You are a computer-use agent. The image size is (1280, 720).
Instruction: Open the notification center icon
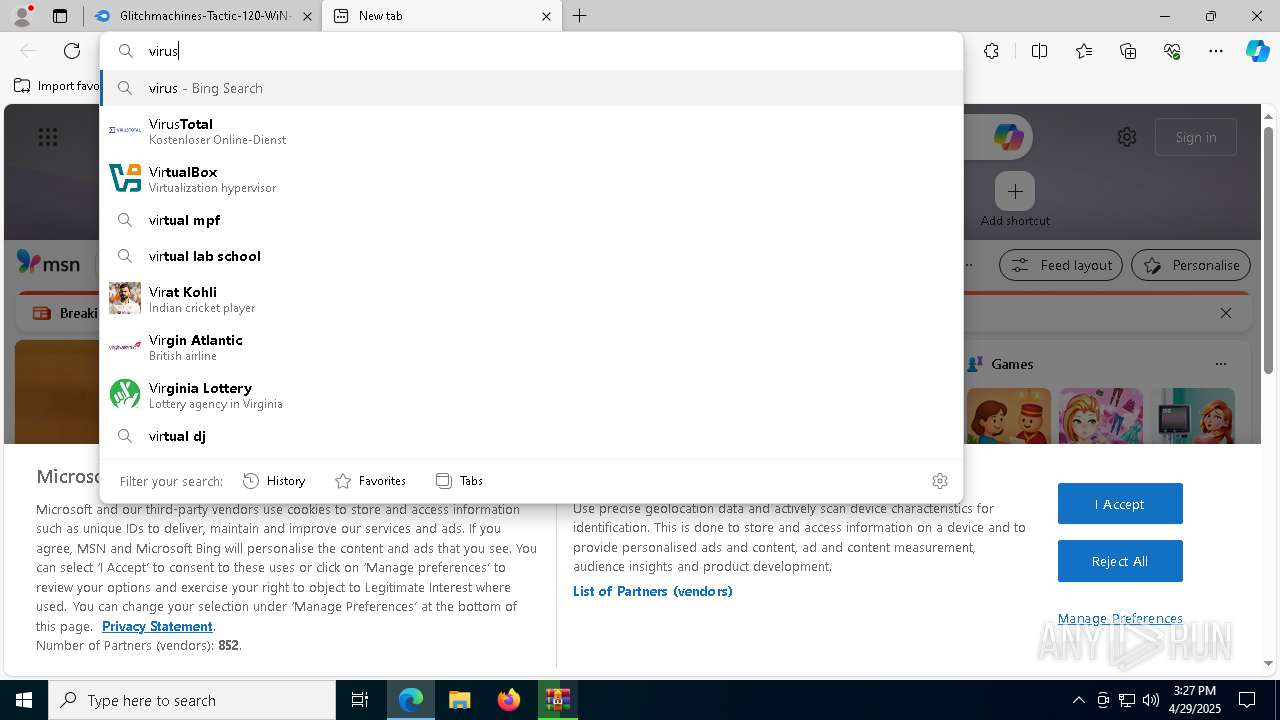point(1247,700)
